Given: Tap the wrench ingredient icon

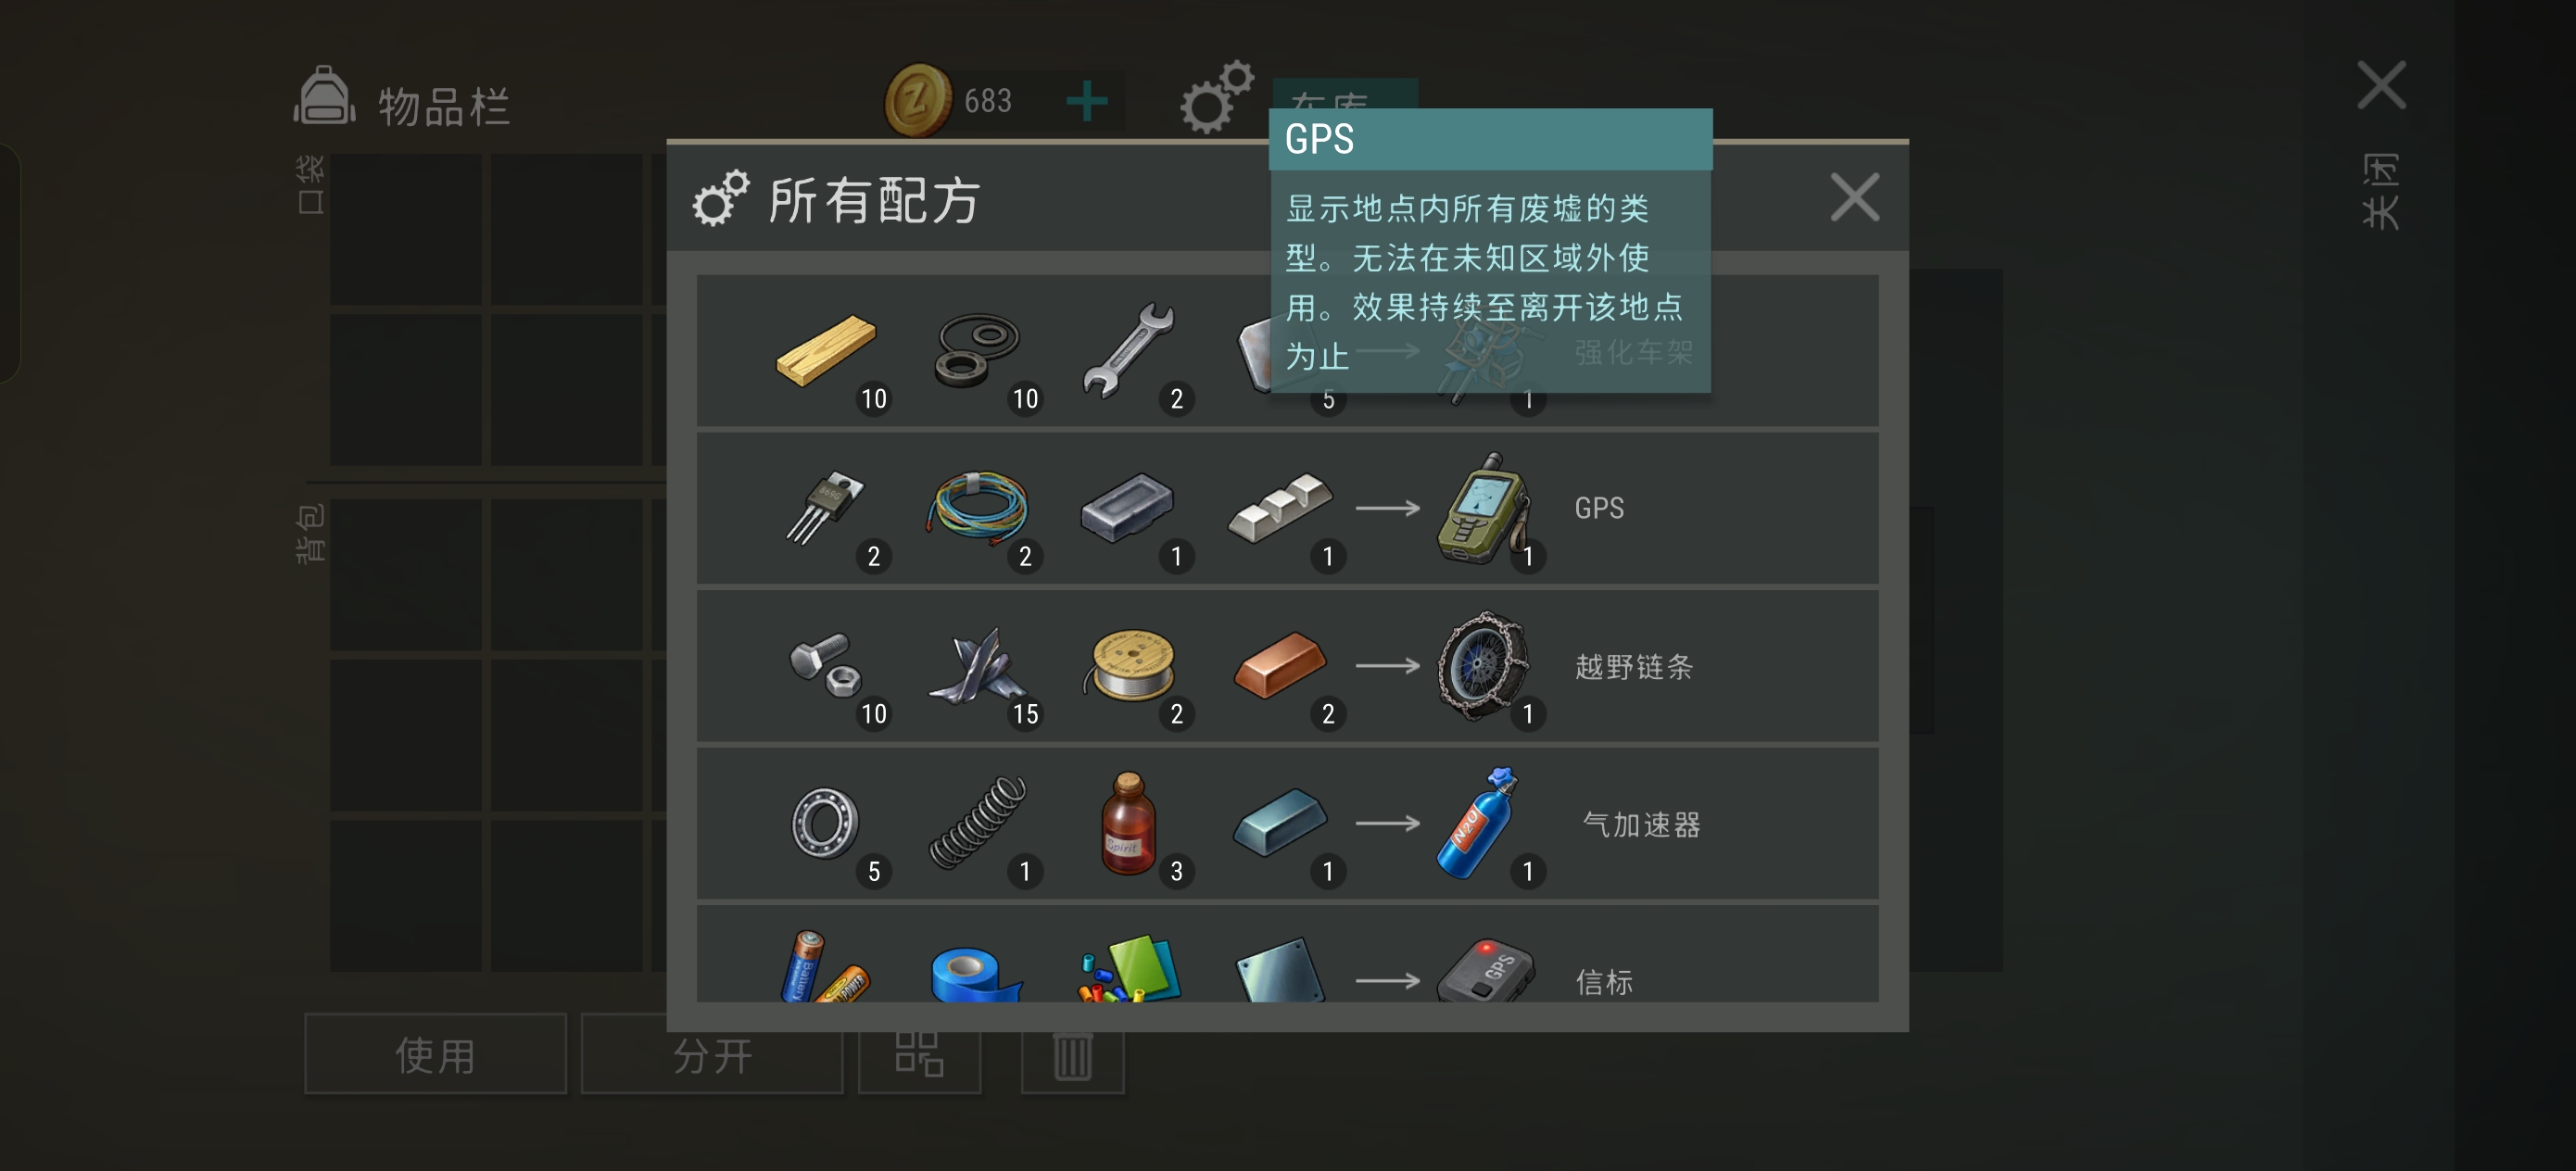Looking at the screenshot, I should click(x=1128, y=350).
